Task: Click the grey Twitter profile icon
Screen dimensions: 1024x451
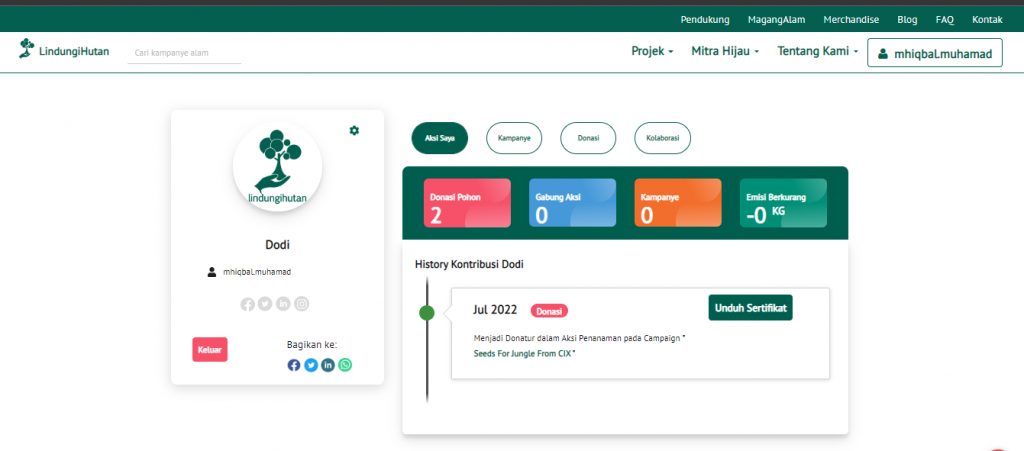Action: point(264,303)
